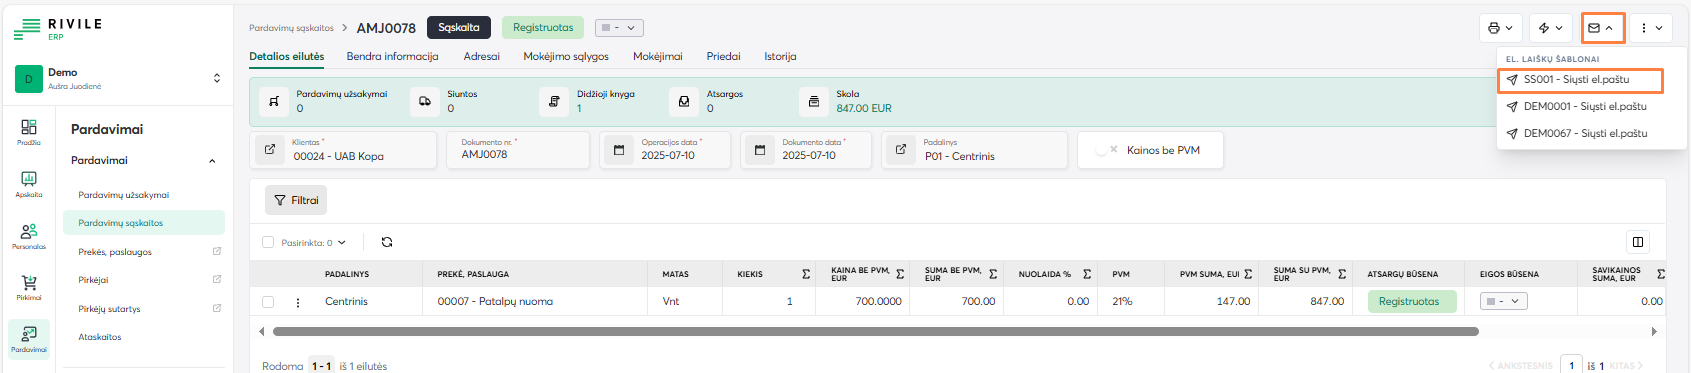Open Personalas module in sidebar
Image resolution: width=1691 pixels, height=373 pixels.
coord(29,236)
